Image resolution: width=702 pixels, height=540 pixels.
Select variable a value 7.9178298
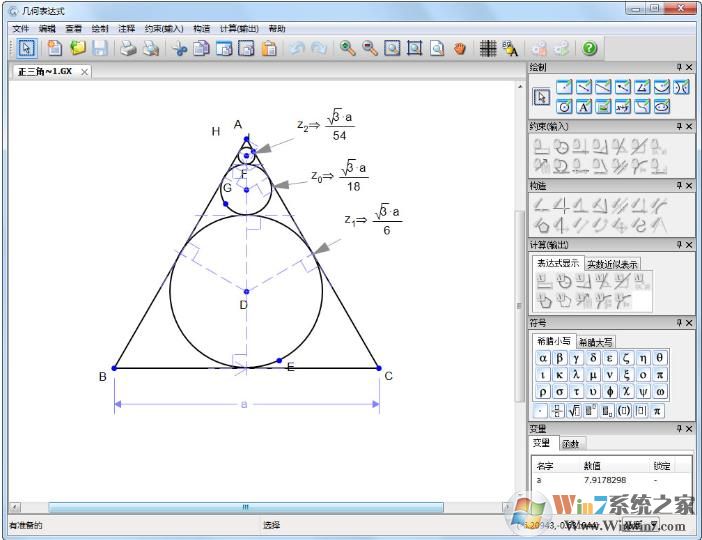coord(604,480)
